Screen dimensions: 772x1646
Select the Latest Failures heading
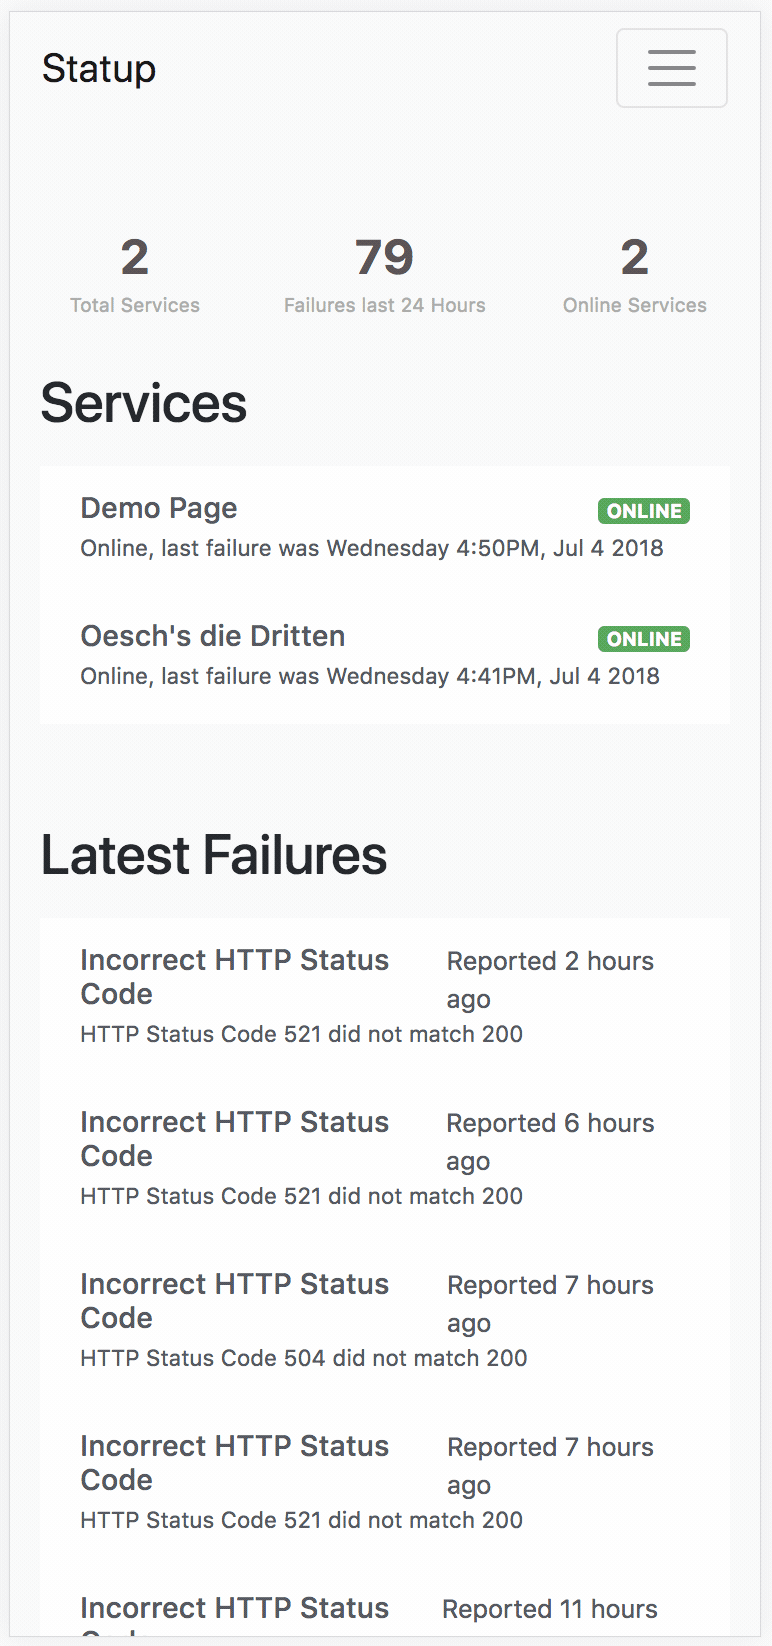[214, 855]
